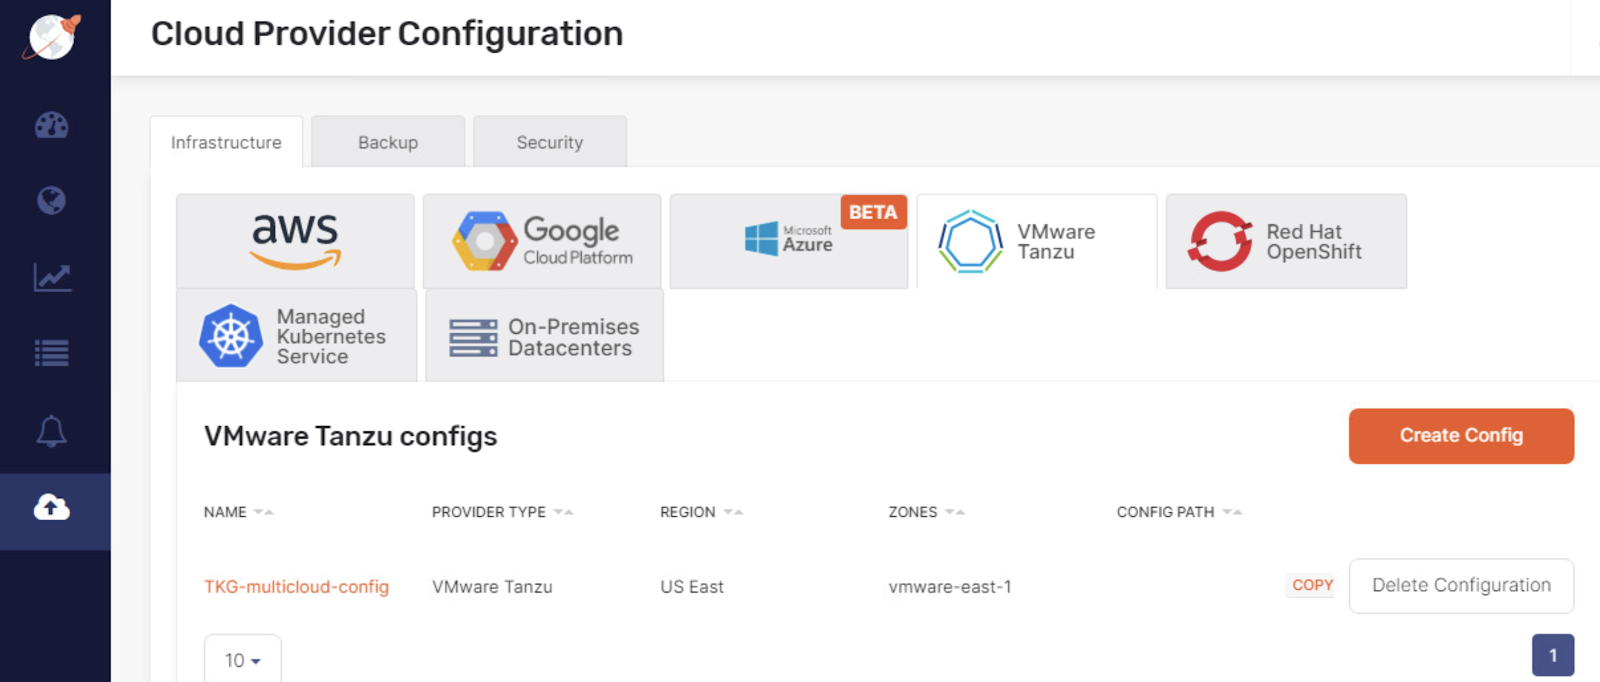Switch to the Infrastructure tab
Screen dimensions: 1600x682
pos(226,142)
